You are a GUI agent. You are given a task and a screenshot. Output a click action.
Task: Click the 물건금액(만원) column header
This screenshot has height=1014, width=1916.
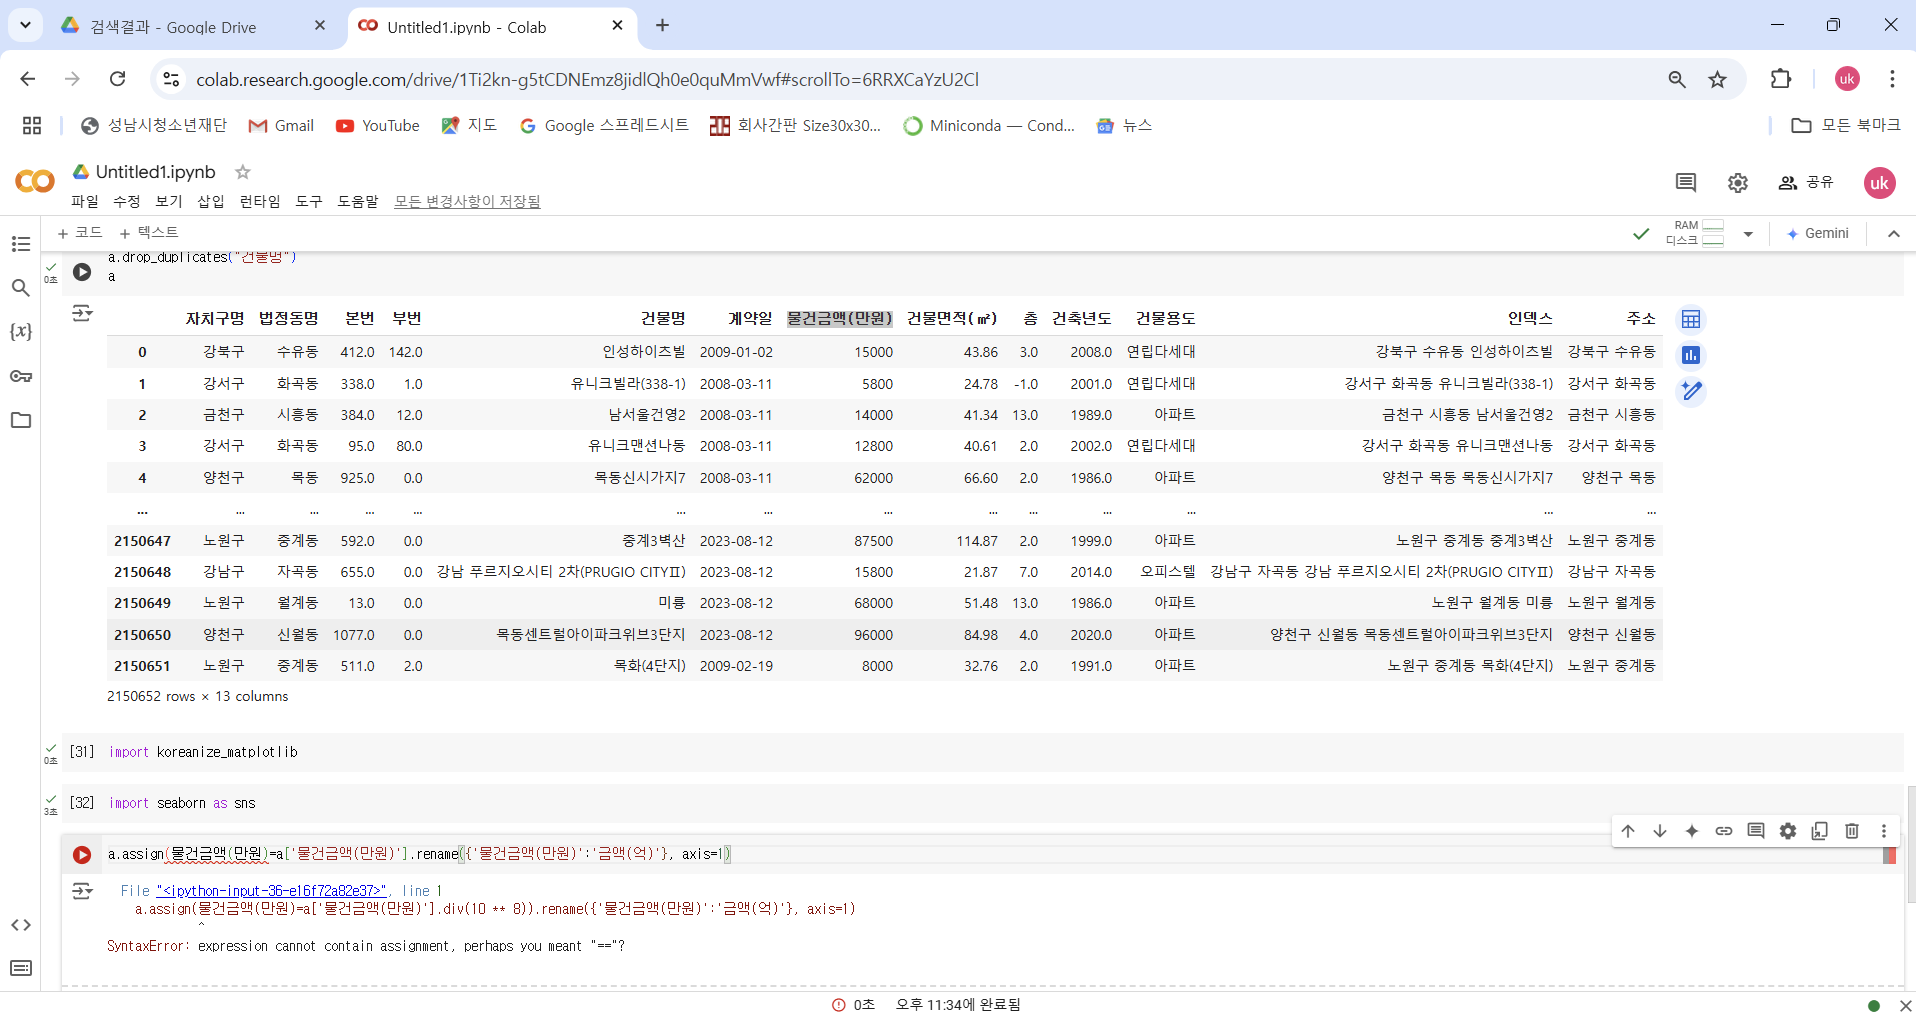840,318
